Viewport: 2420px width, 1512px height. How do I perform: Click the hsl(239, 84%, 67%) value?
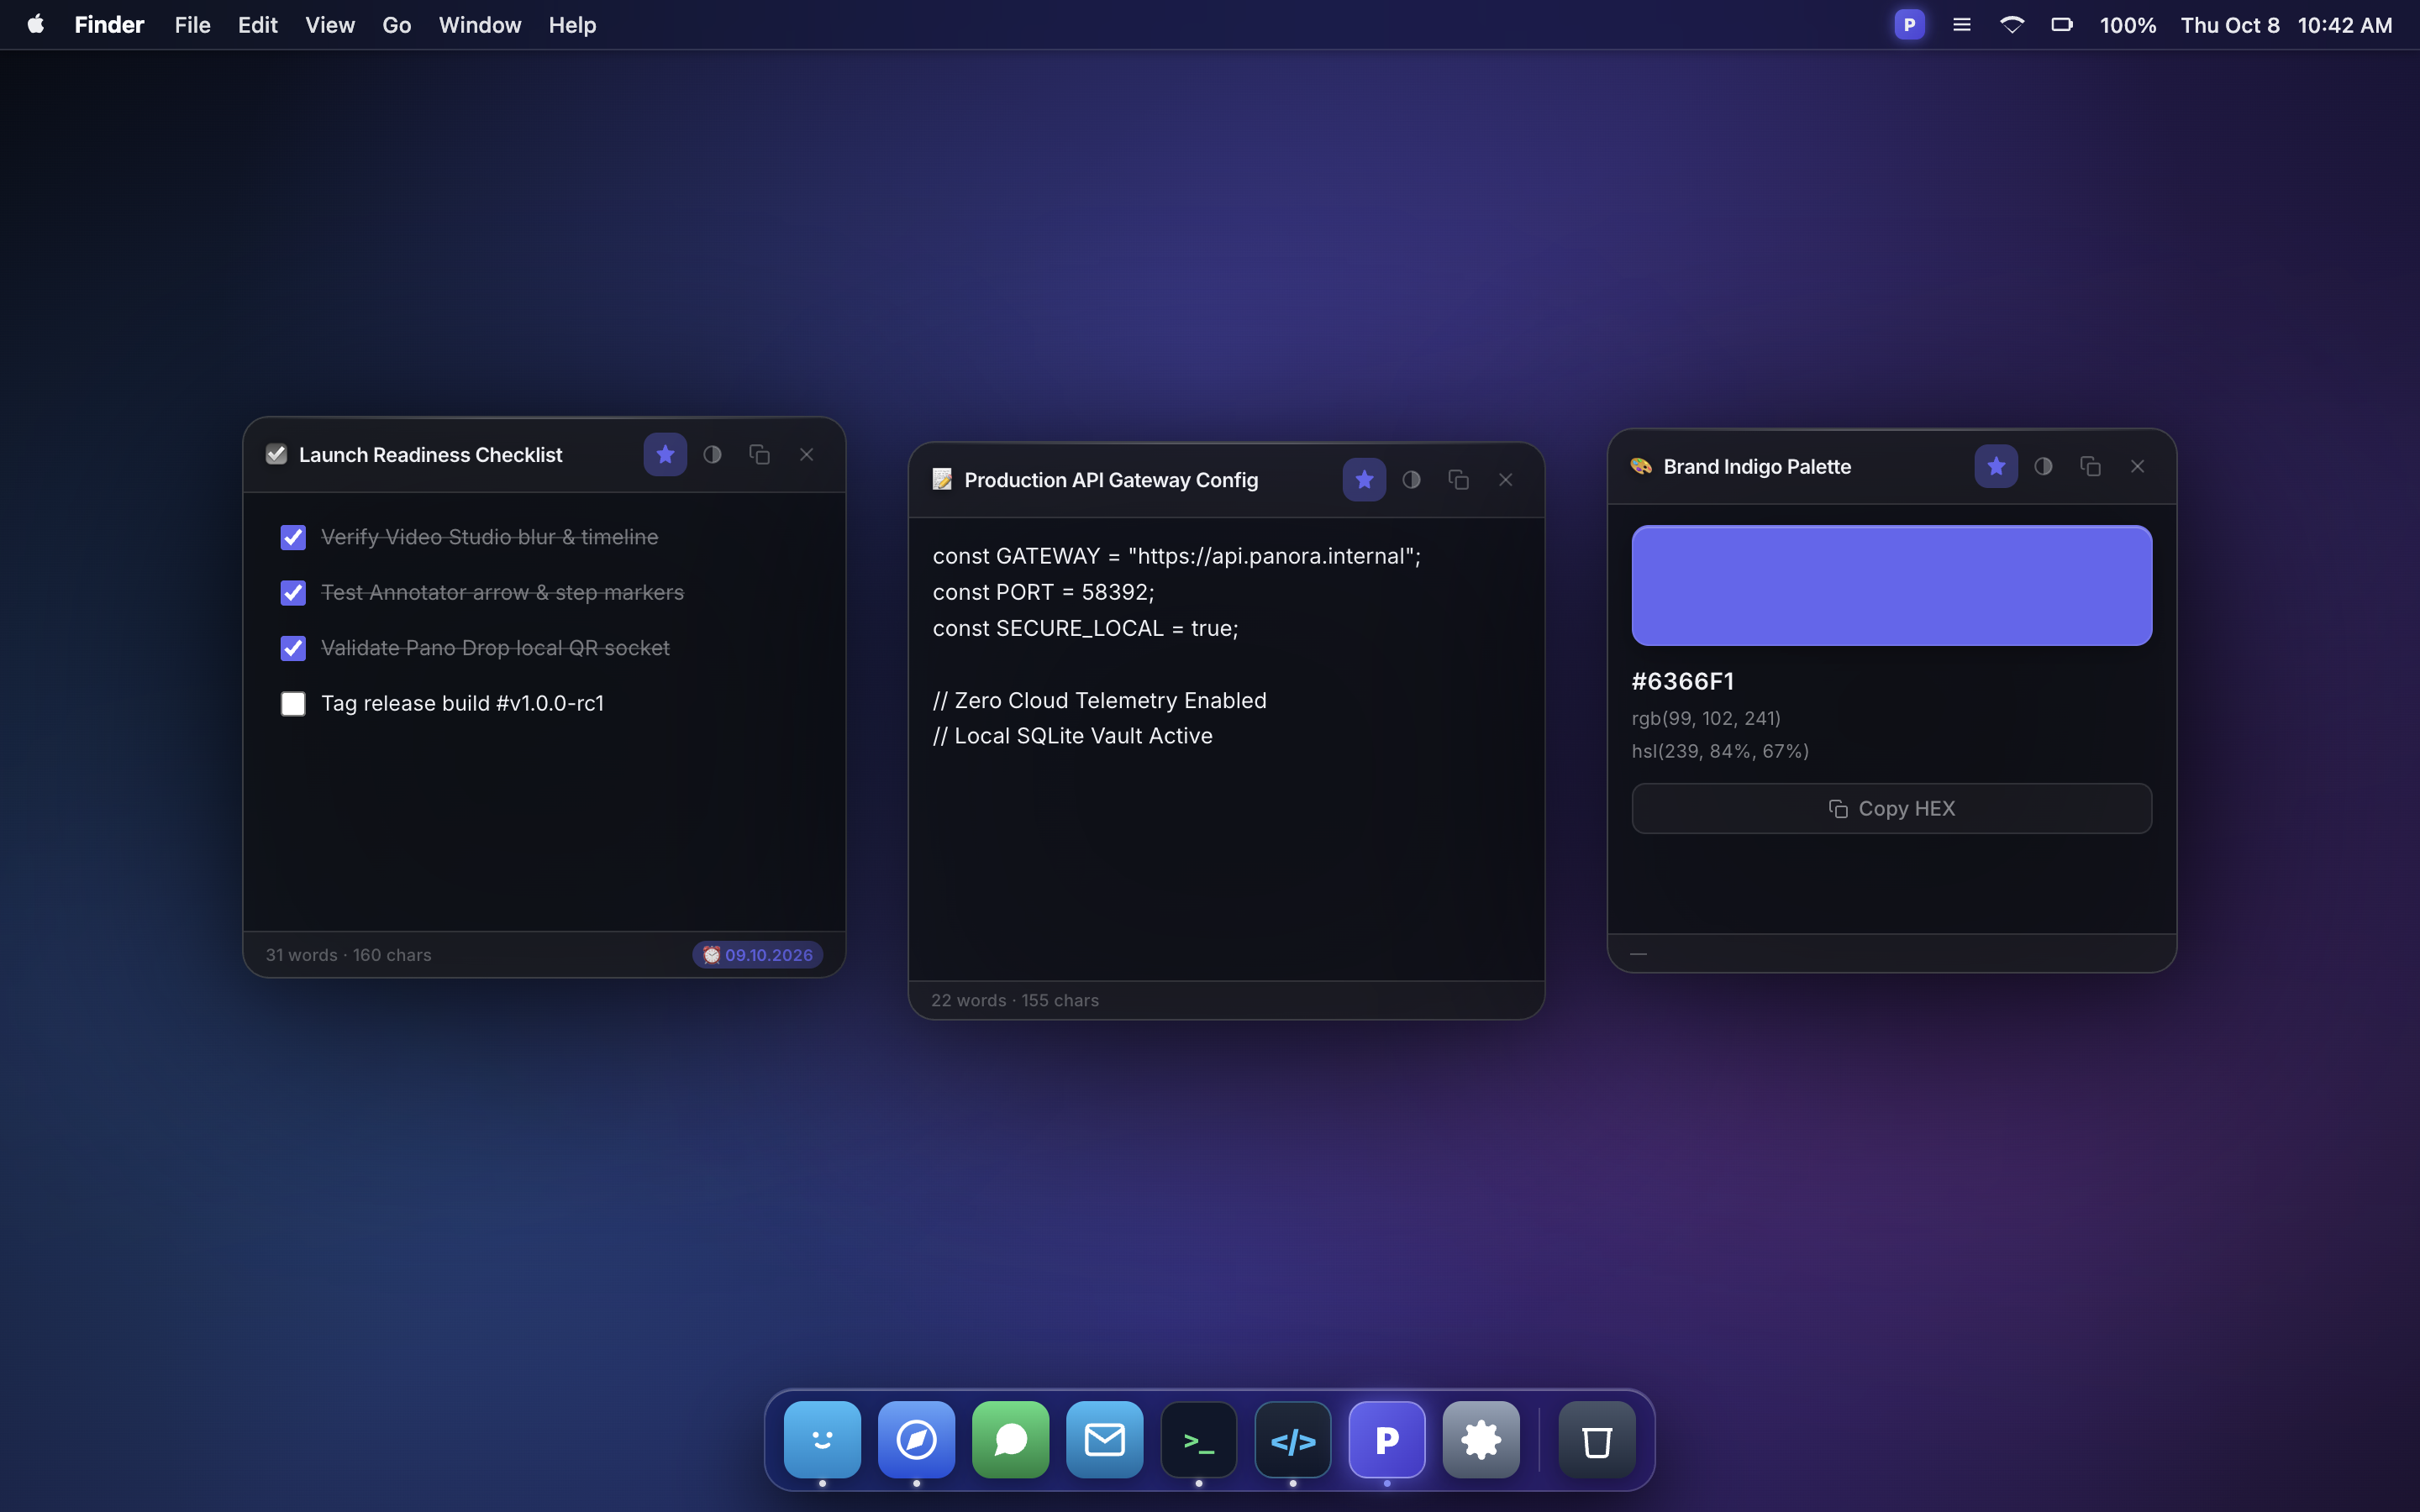coord(1720,751)
